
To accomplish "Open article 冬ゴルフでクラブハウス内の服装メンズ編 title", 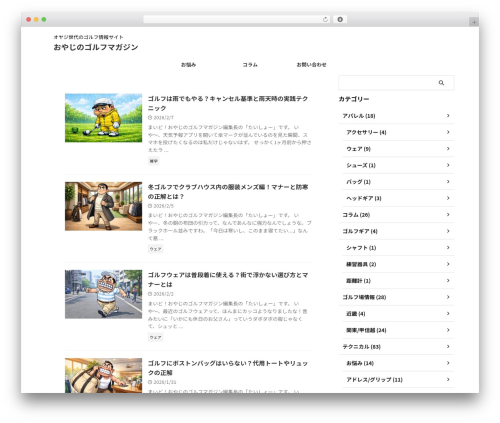I will coord(228,192).
